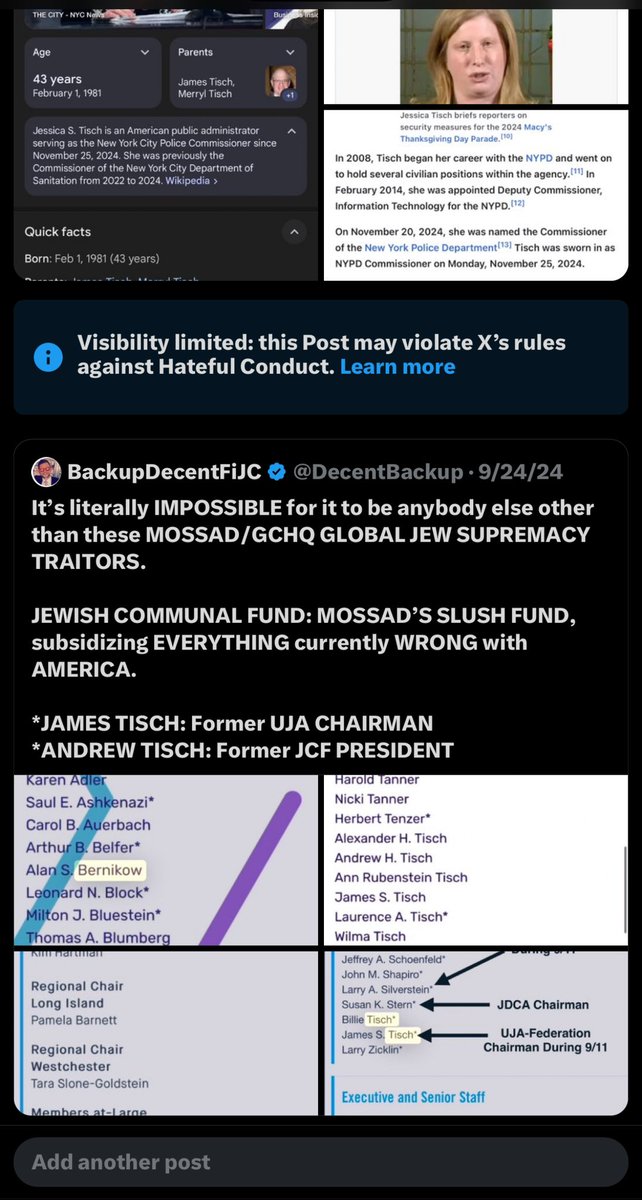Open the image listing Harold Tanner names
The image size is (642, 1200).
click(476, 860)
